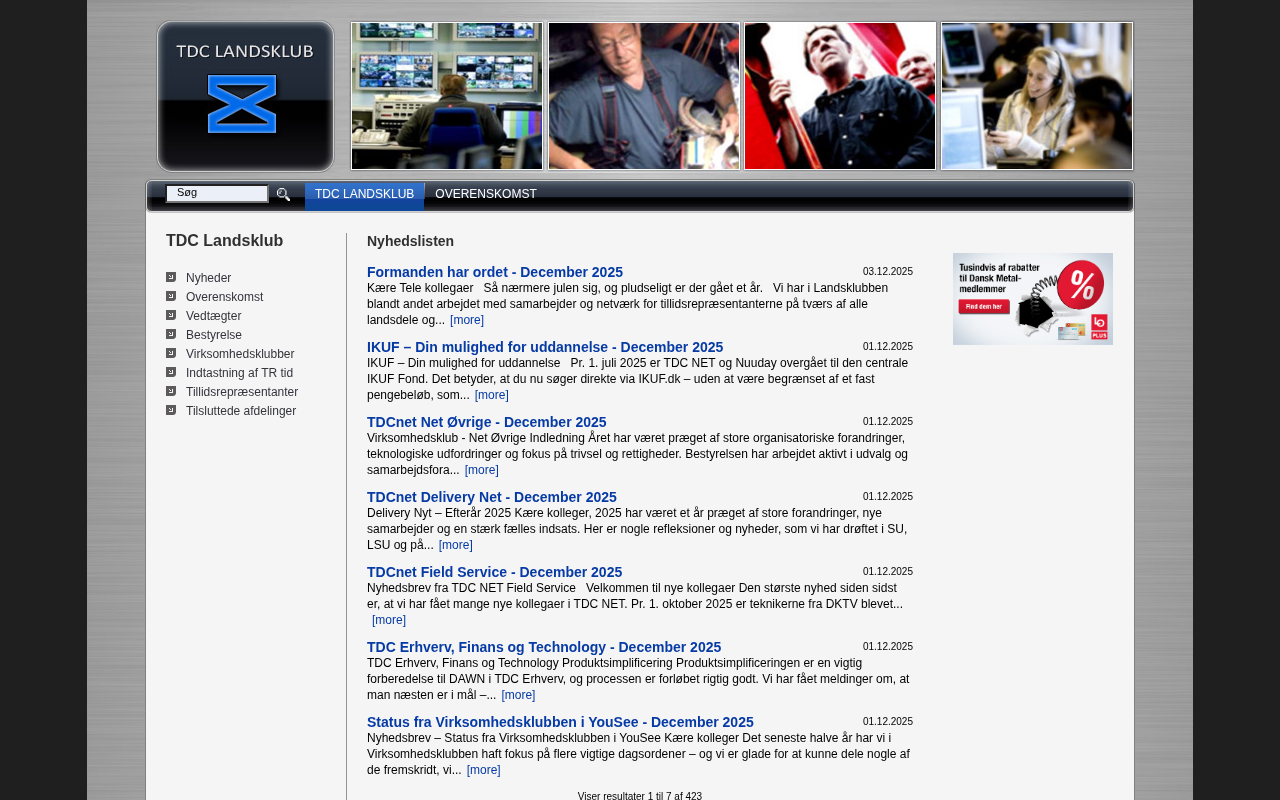Open headline 'Formanden har ordet - December 2025'
This screenshot has height=800, width=1280.
tap(495, 272)
